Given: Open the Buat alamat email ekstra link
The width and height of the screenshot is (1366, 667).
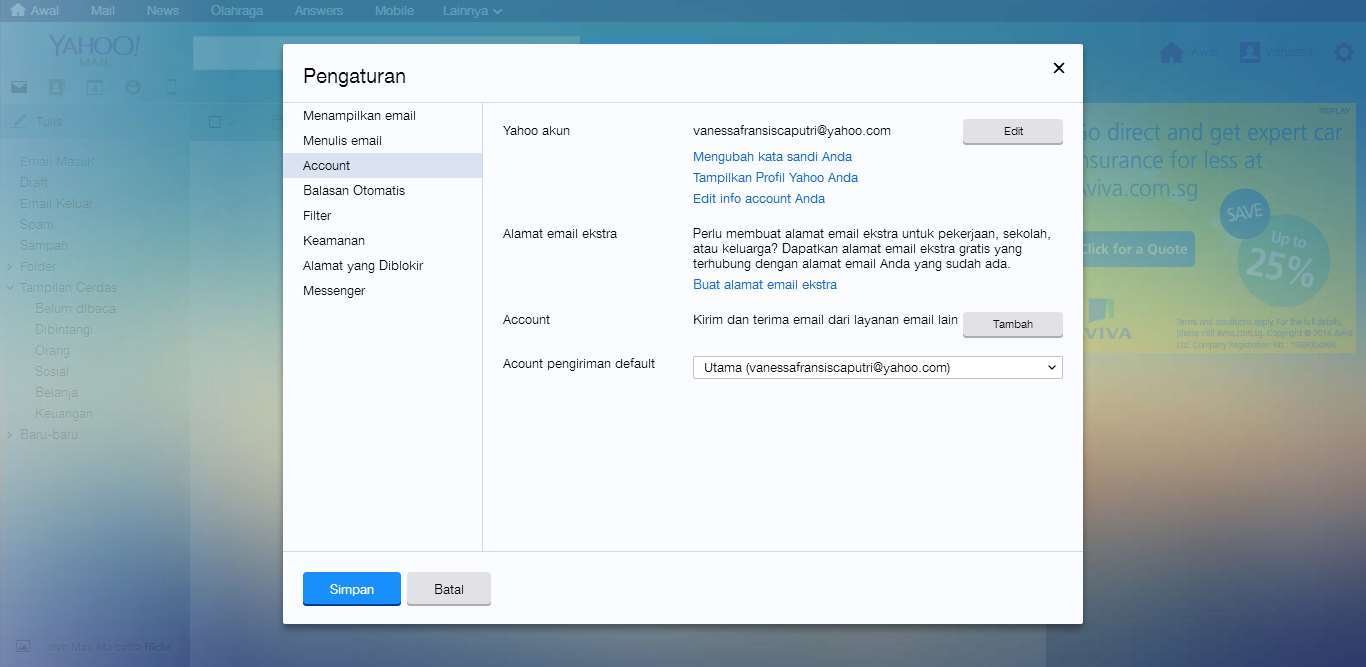Looking at the screenshot, I should pyautogui.click(x=764, y=284).
